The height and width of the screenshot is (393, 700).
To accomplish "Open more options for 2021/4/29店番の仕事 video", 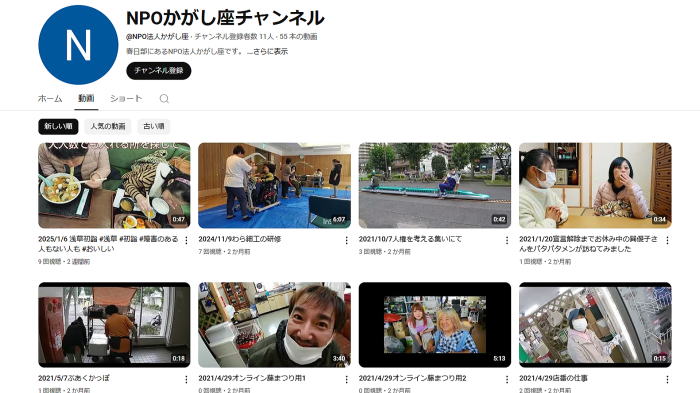I will 667,379.
